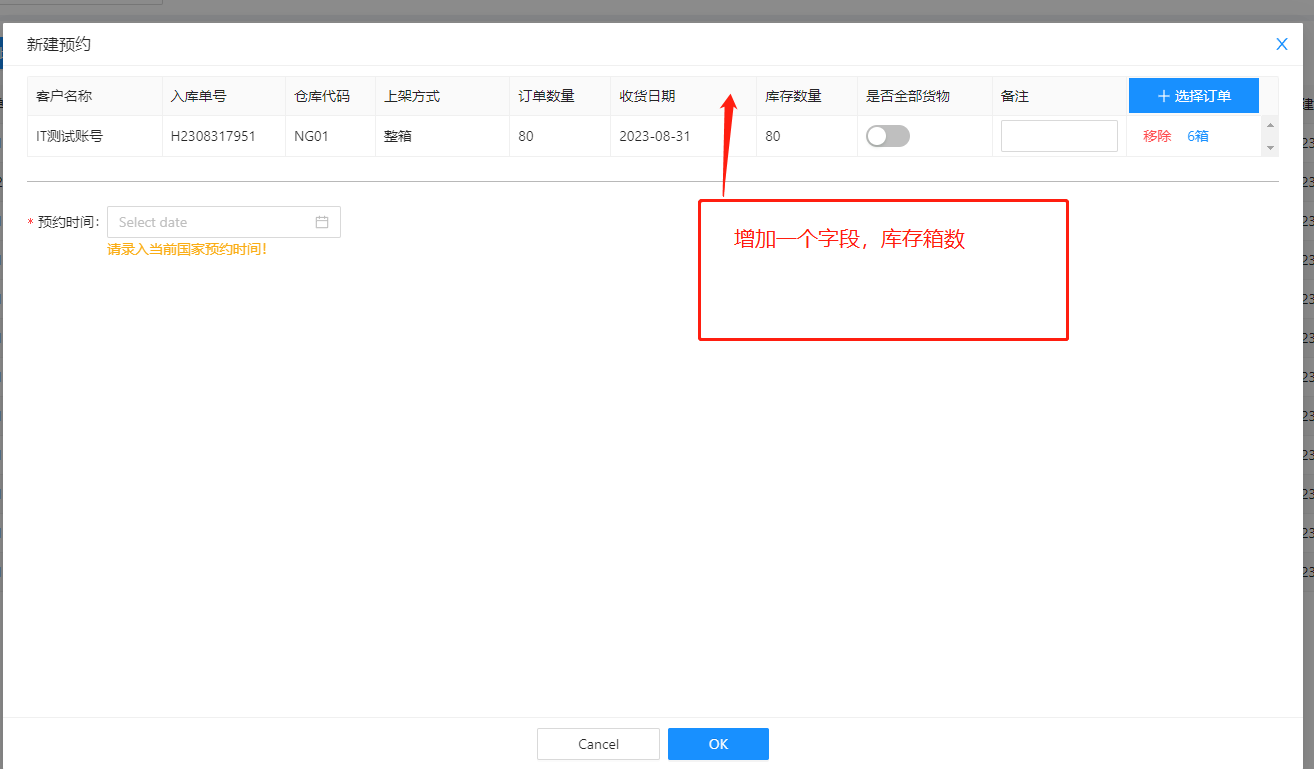Click the IT测试账号 customer name cell
1314x769 pixels.
click(69, 136)
